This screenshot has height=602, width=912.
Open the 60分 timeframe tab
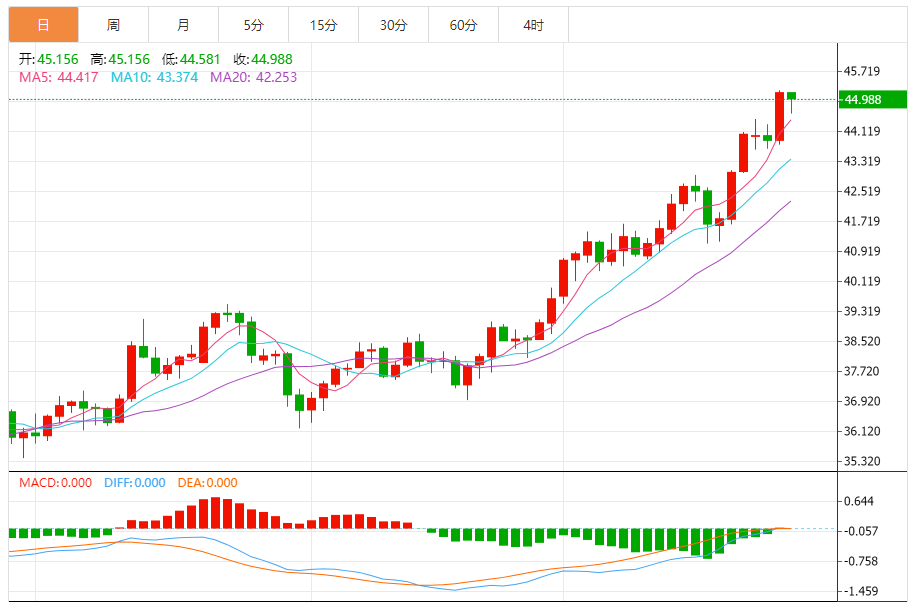tap(464, 25)
